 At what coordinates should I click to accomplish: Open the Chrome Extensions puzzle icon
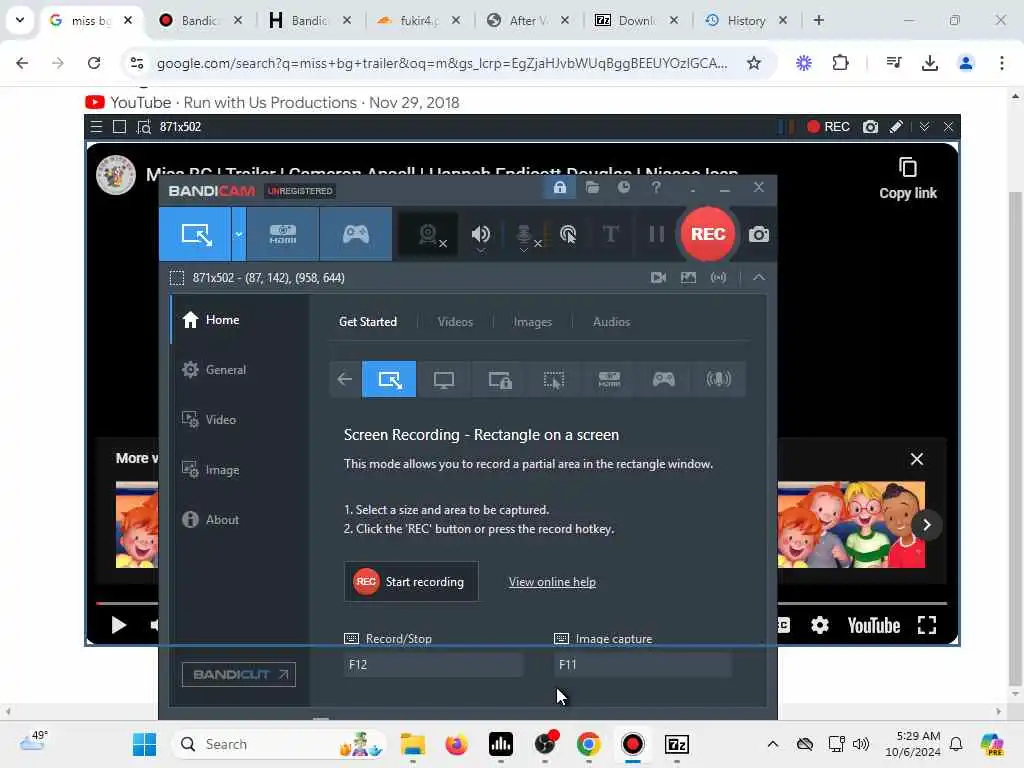coord(840,63)
